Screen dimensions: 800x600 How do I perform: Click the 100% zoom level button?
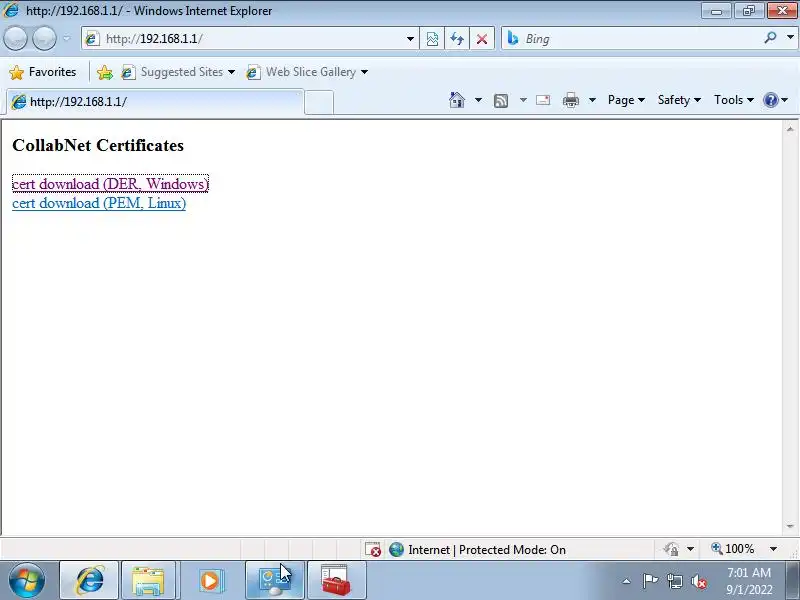[x=733, y=548]
